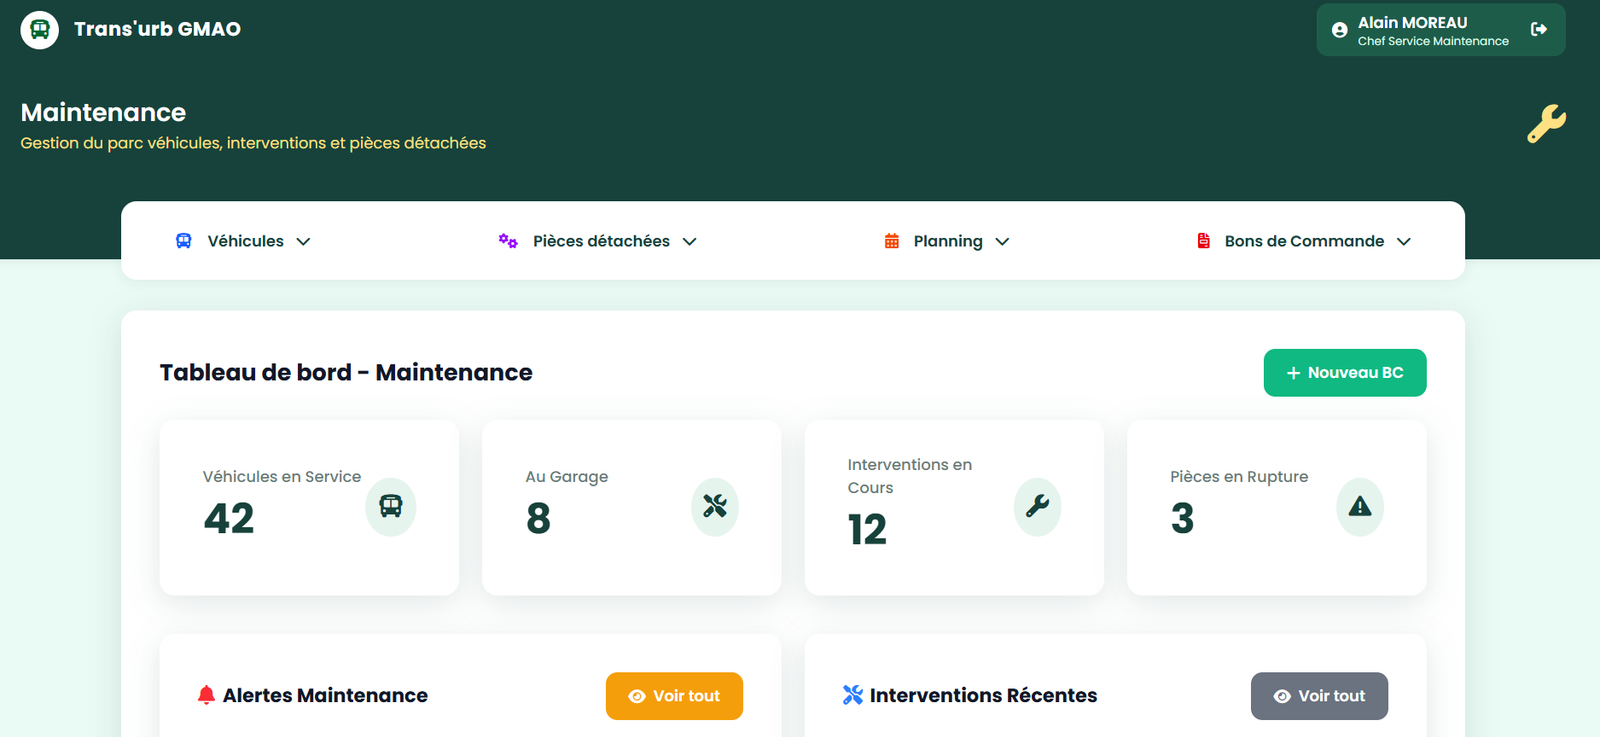Click the crossed tools icon on Au Garage card

[x=714, y=507]
